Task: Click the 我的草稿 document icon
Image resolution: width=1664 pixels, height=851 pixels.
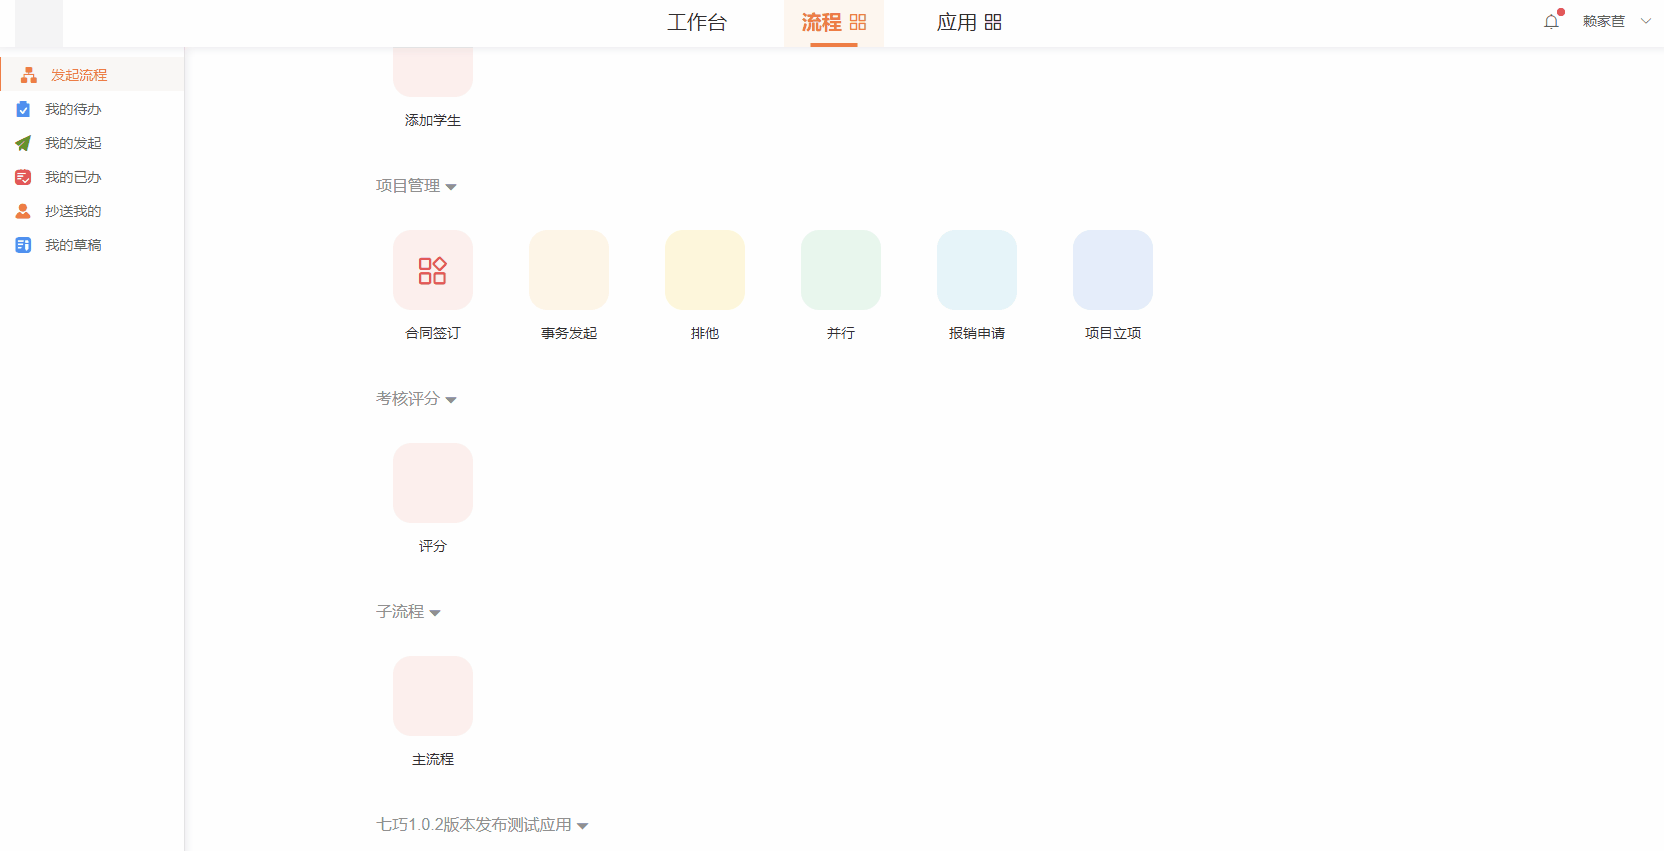Action: (23, 245)
